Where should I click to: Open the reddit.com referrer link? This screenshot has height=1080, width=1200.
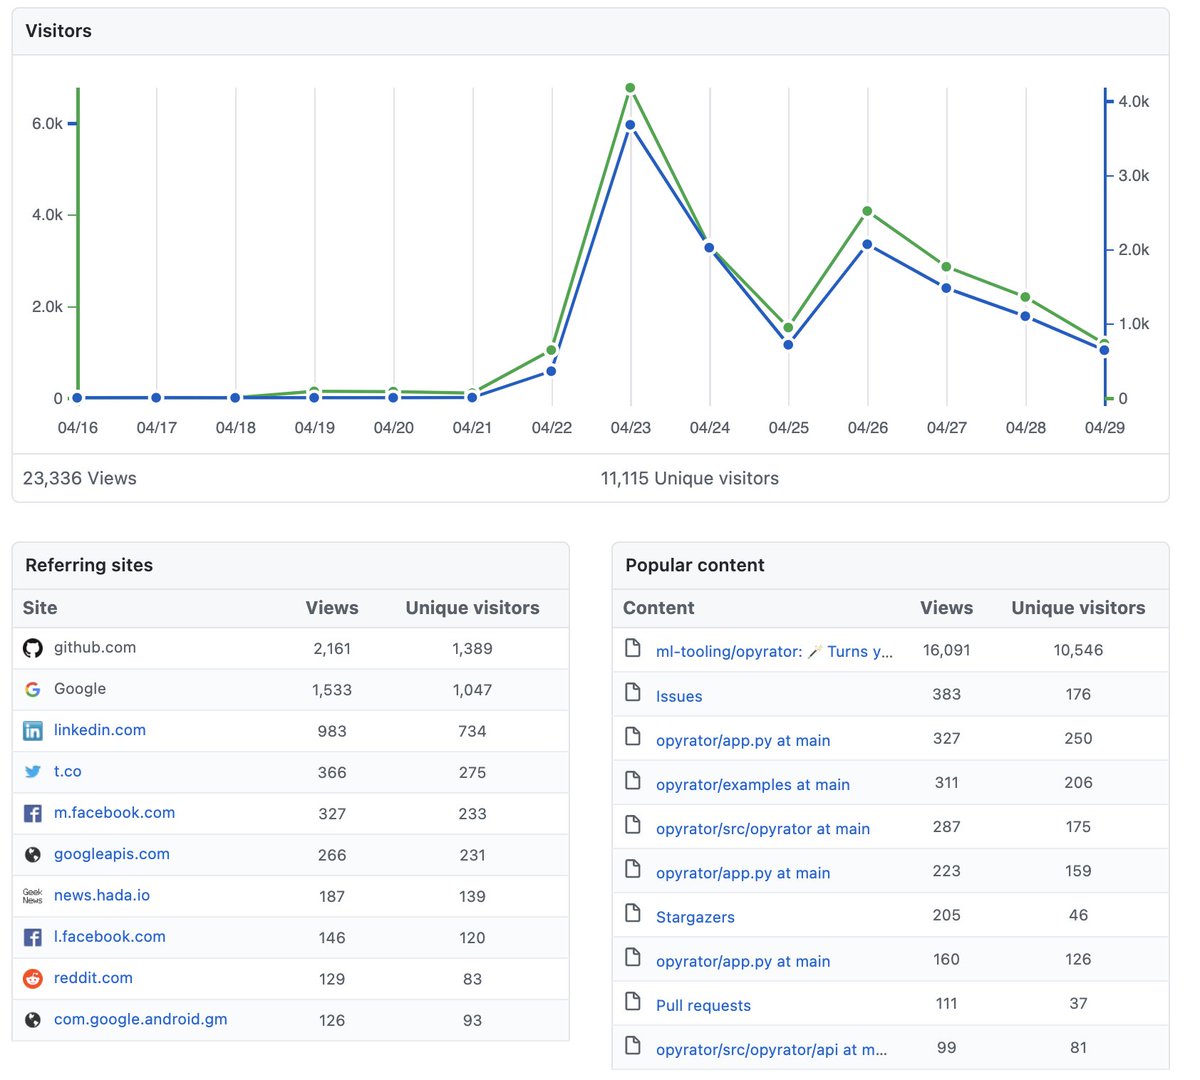click(93, 978)
